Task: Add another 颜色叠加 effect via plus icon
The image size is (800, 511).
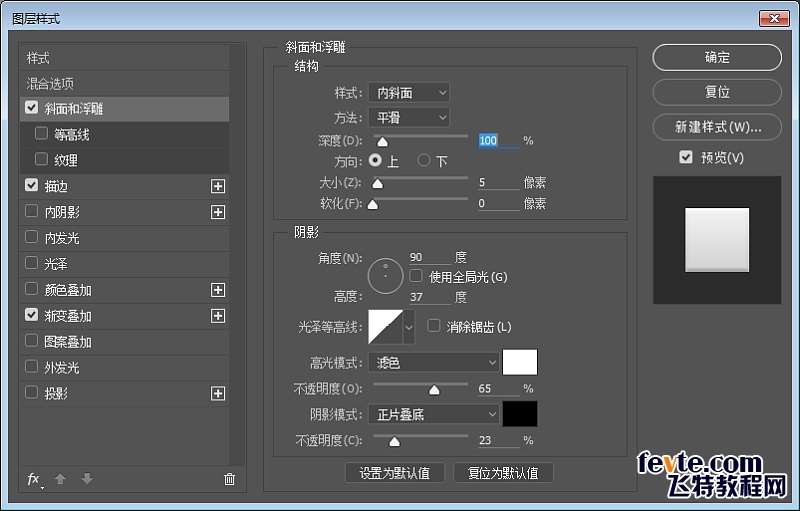Action: click(x=218, y=290)
